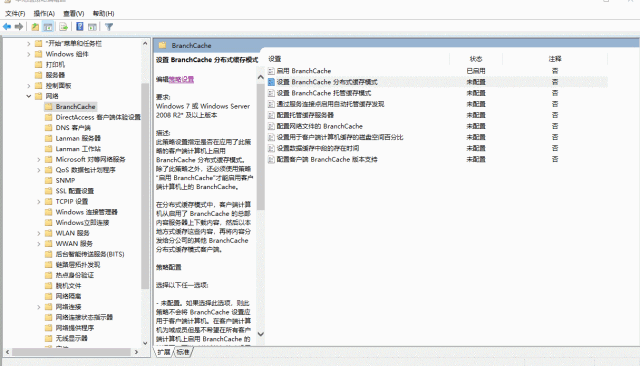Screen dimensions: 640x366
Task: Click tree pane scroll up arrow
Action: (145, 43)
